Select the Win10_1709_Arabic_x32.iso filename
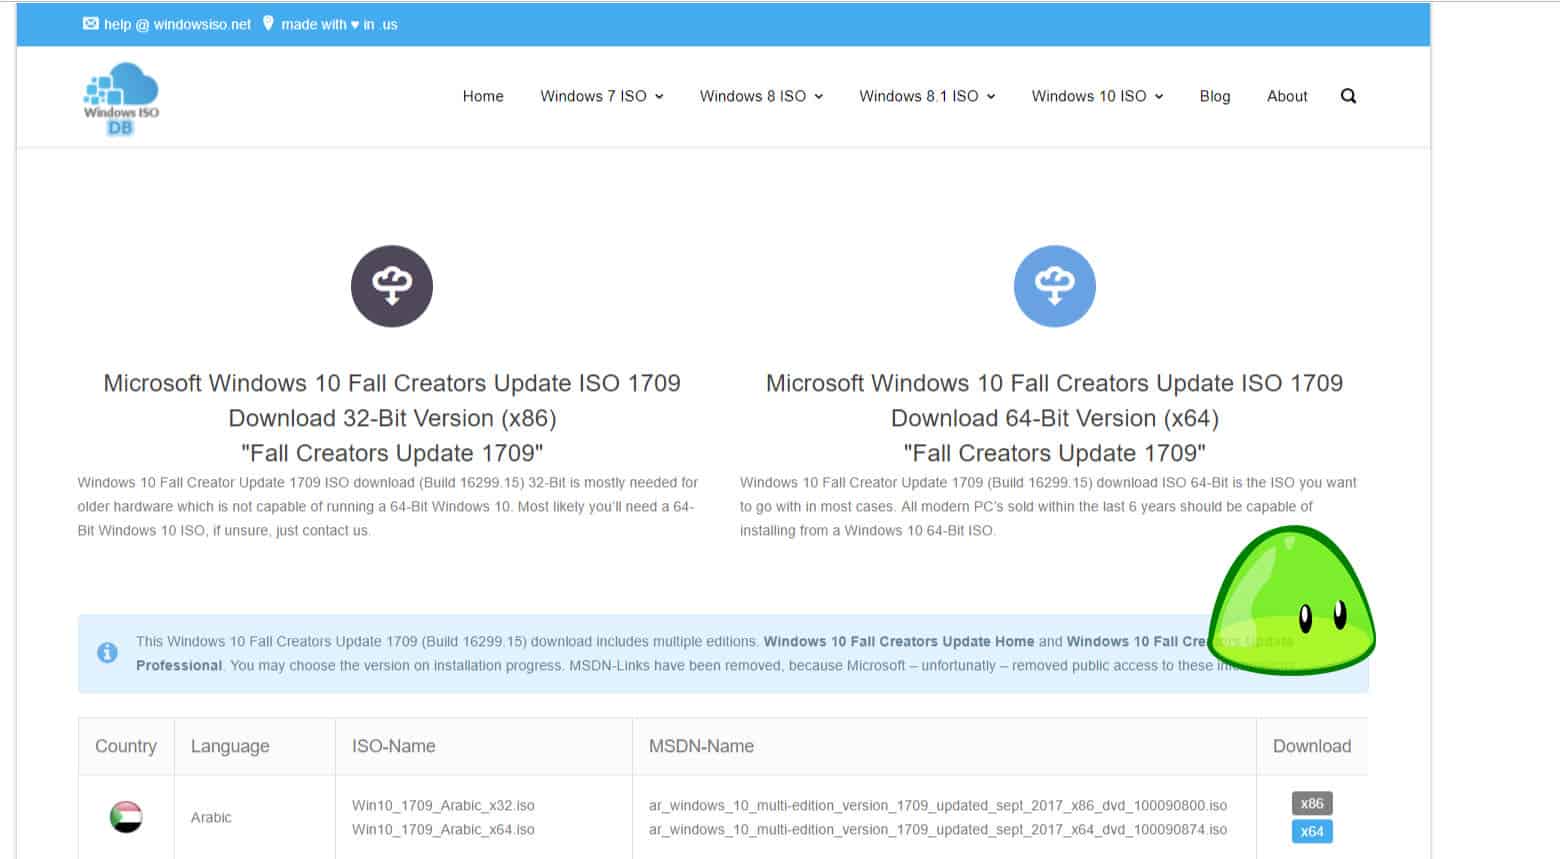Screen dimensions: 1560x859 443,804
